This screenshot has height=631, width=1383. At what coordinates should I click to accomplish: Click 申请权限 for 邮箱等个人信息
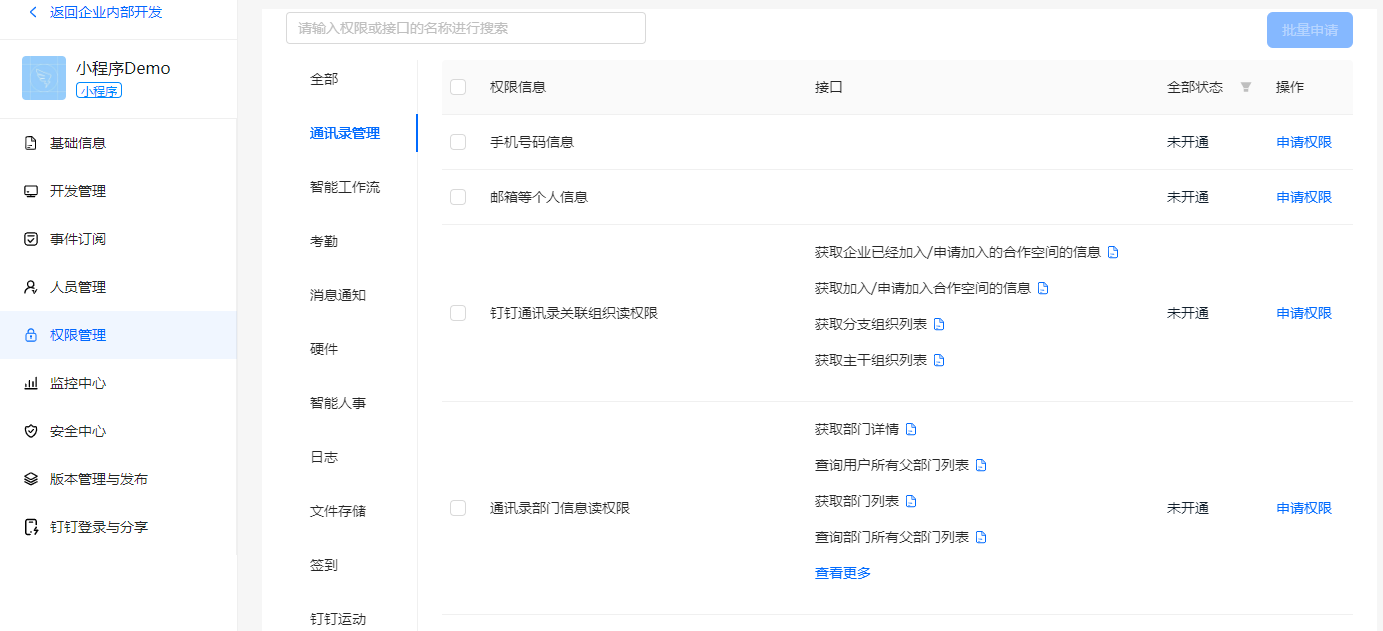1304,197
